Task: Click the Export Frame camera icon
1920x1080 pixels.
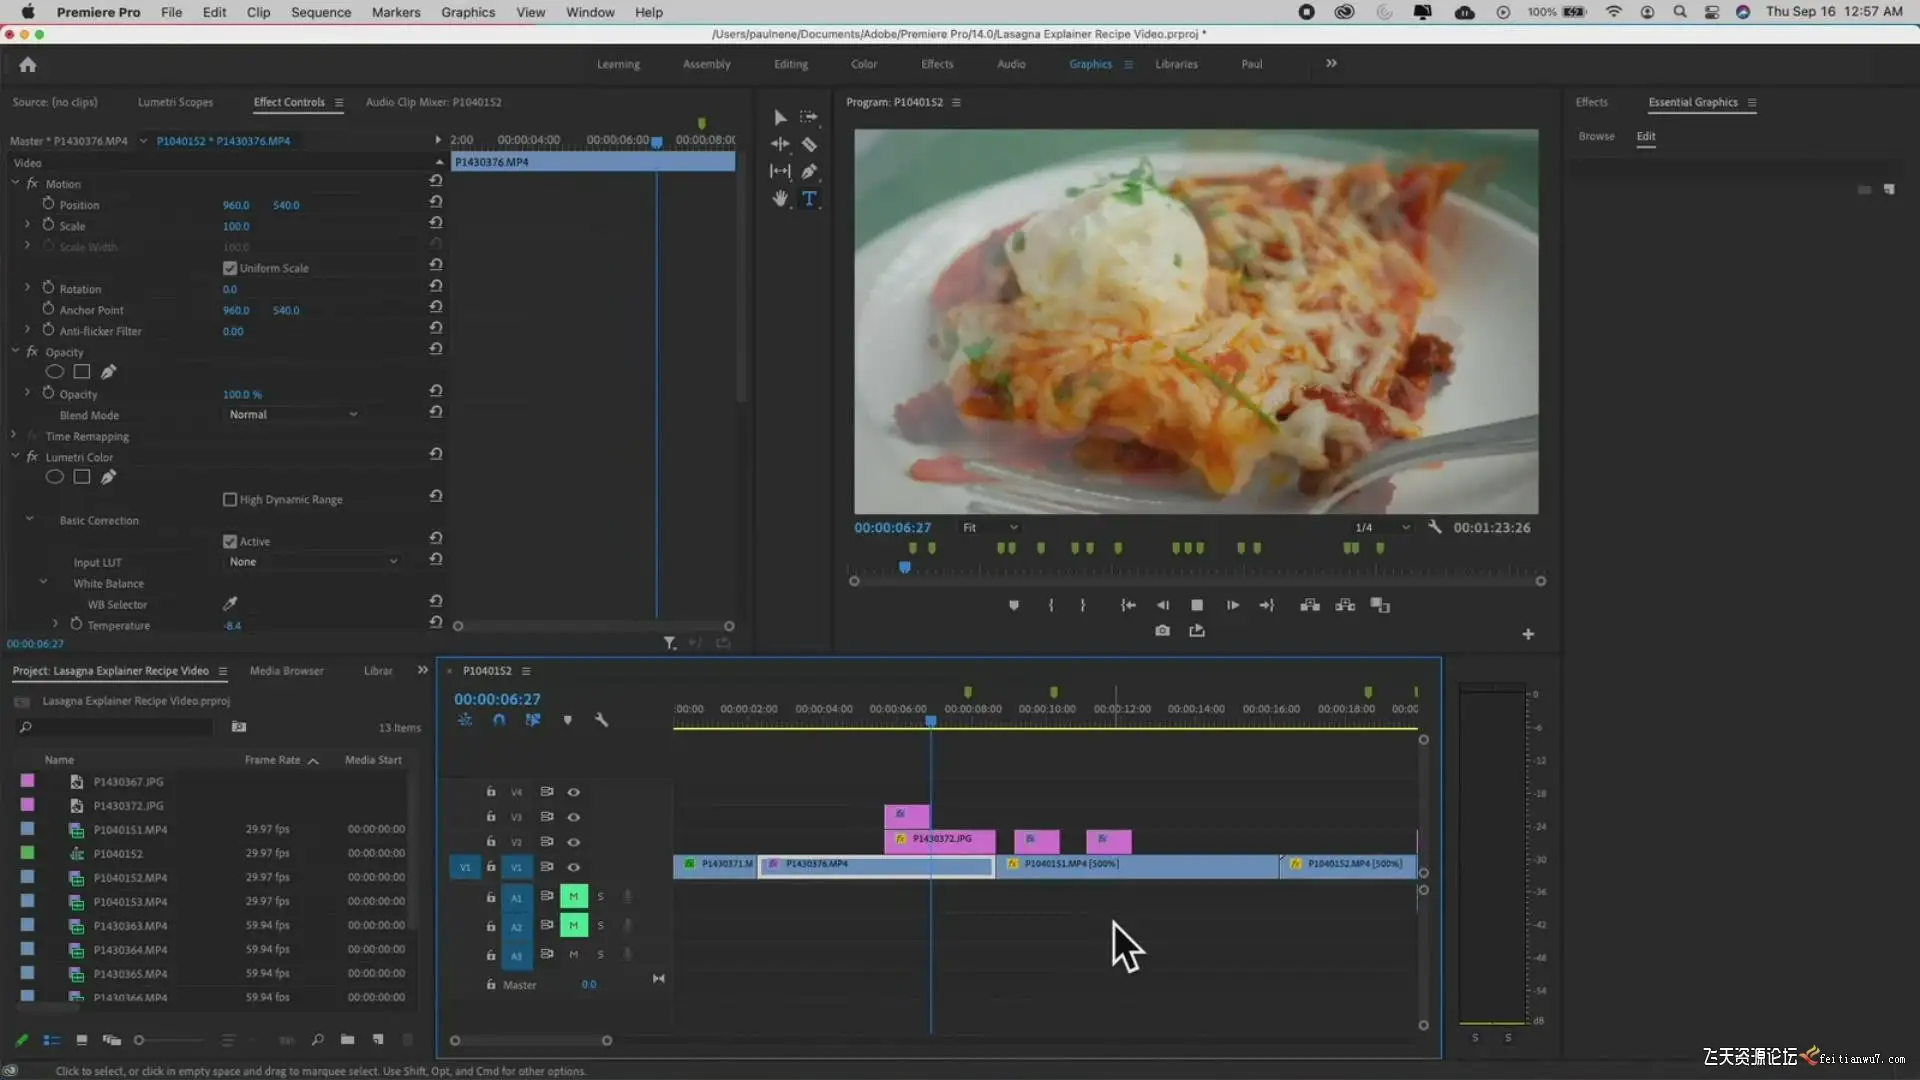Action: click(1162, 631)
